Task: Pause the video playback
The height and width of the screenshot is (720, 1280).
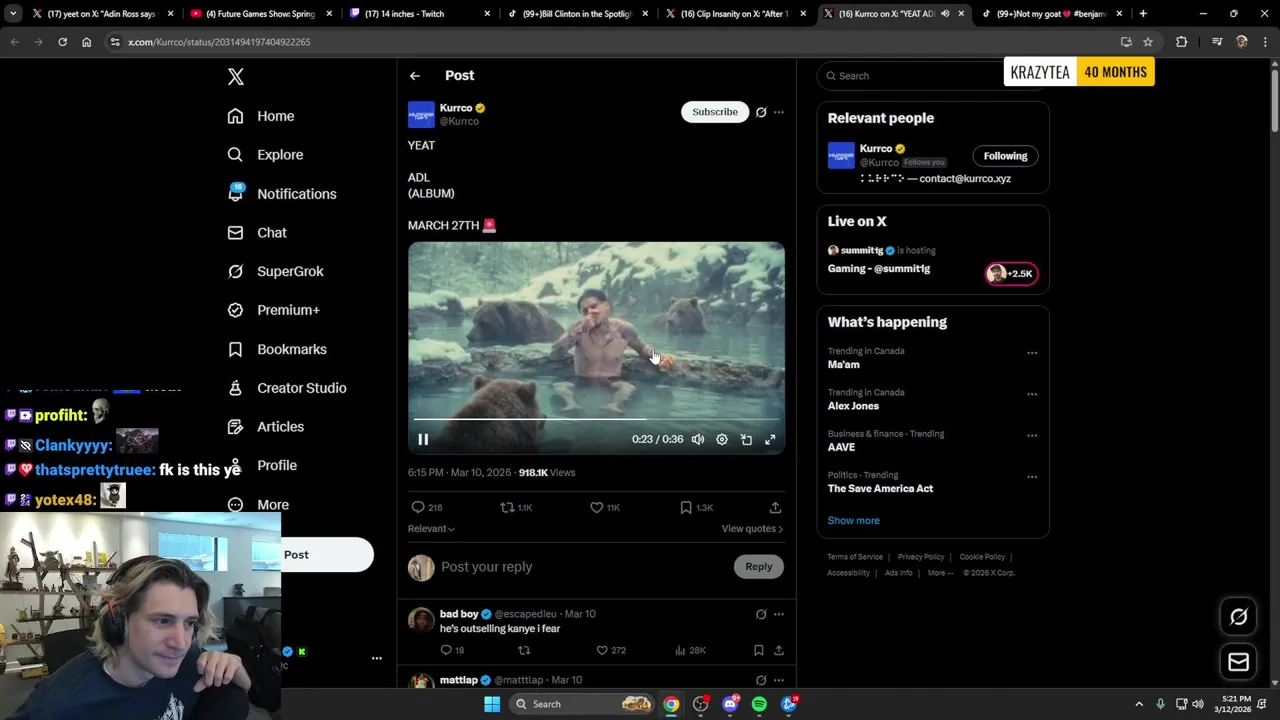Action: tap(423, 439)
